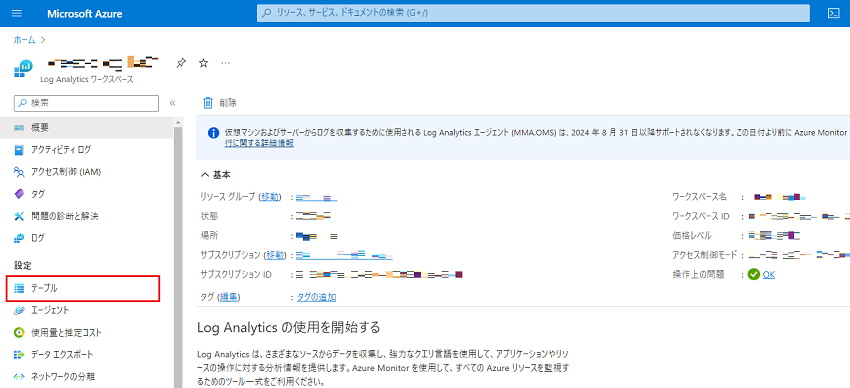
Task: Click the subscription name link
Action: click(344, 255)
